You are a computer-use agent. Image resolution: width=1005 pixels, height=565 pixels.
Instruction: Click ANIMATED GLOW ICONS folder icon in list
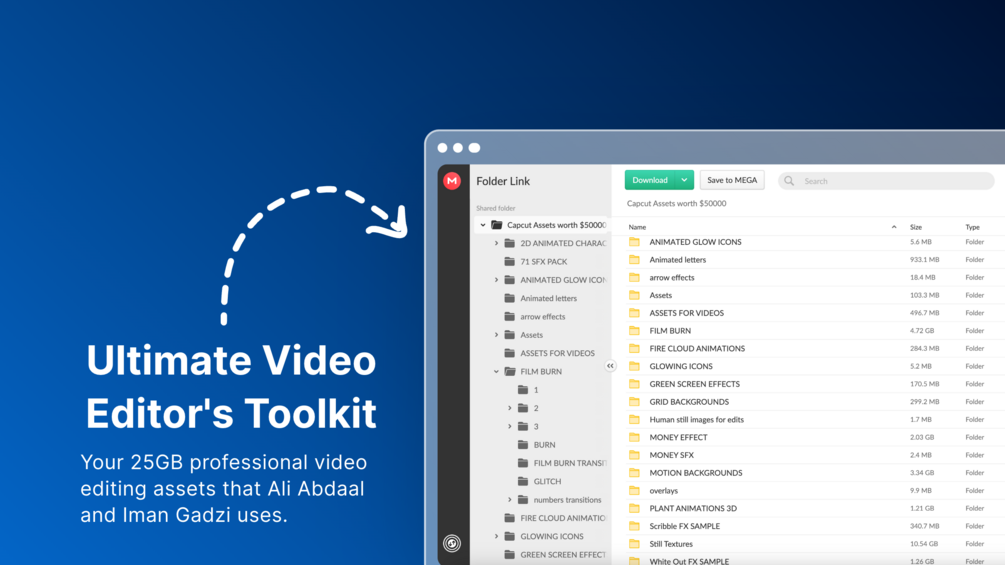tap(634, 242)
